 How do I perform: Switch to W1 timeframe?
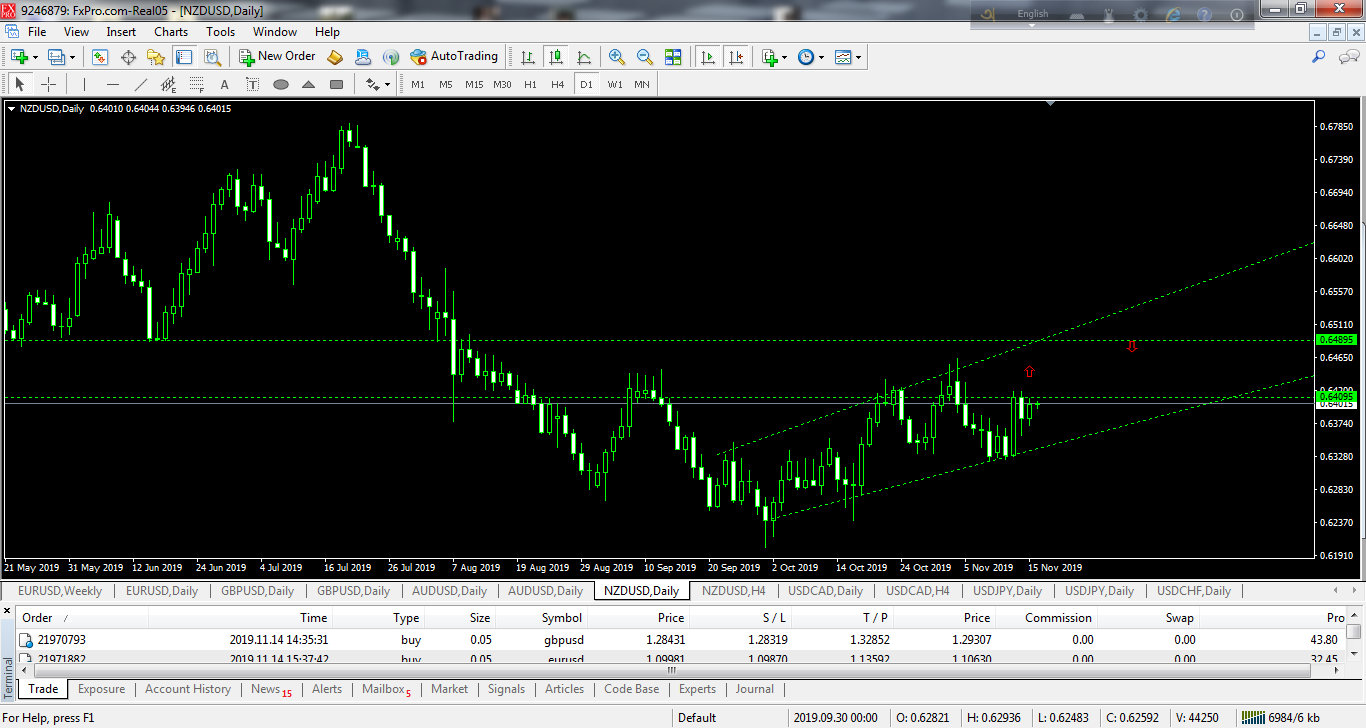click(614, 84)
